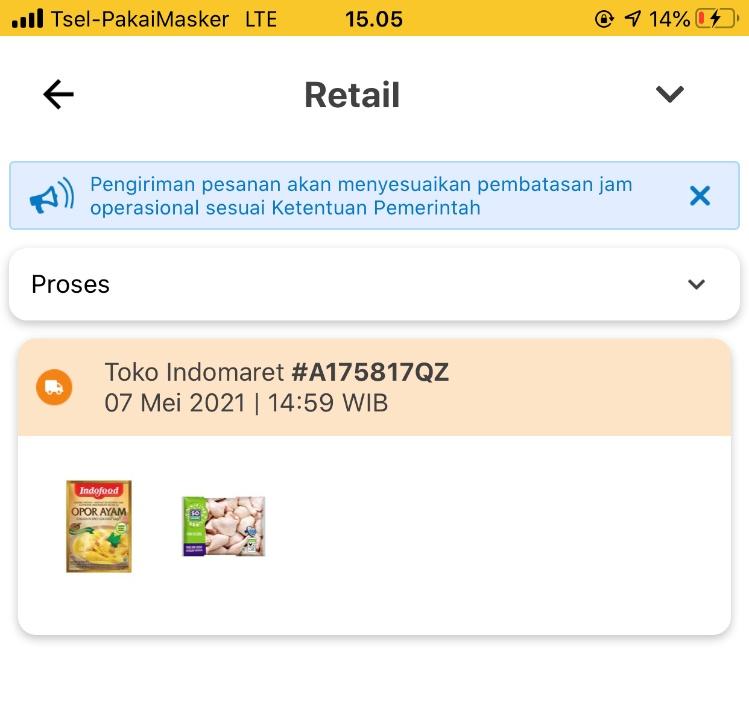
Task: Go back using the left arrow
Action: point(58,94)
